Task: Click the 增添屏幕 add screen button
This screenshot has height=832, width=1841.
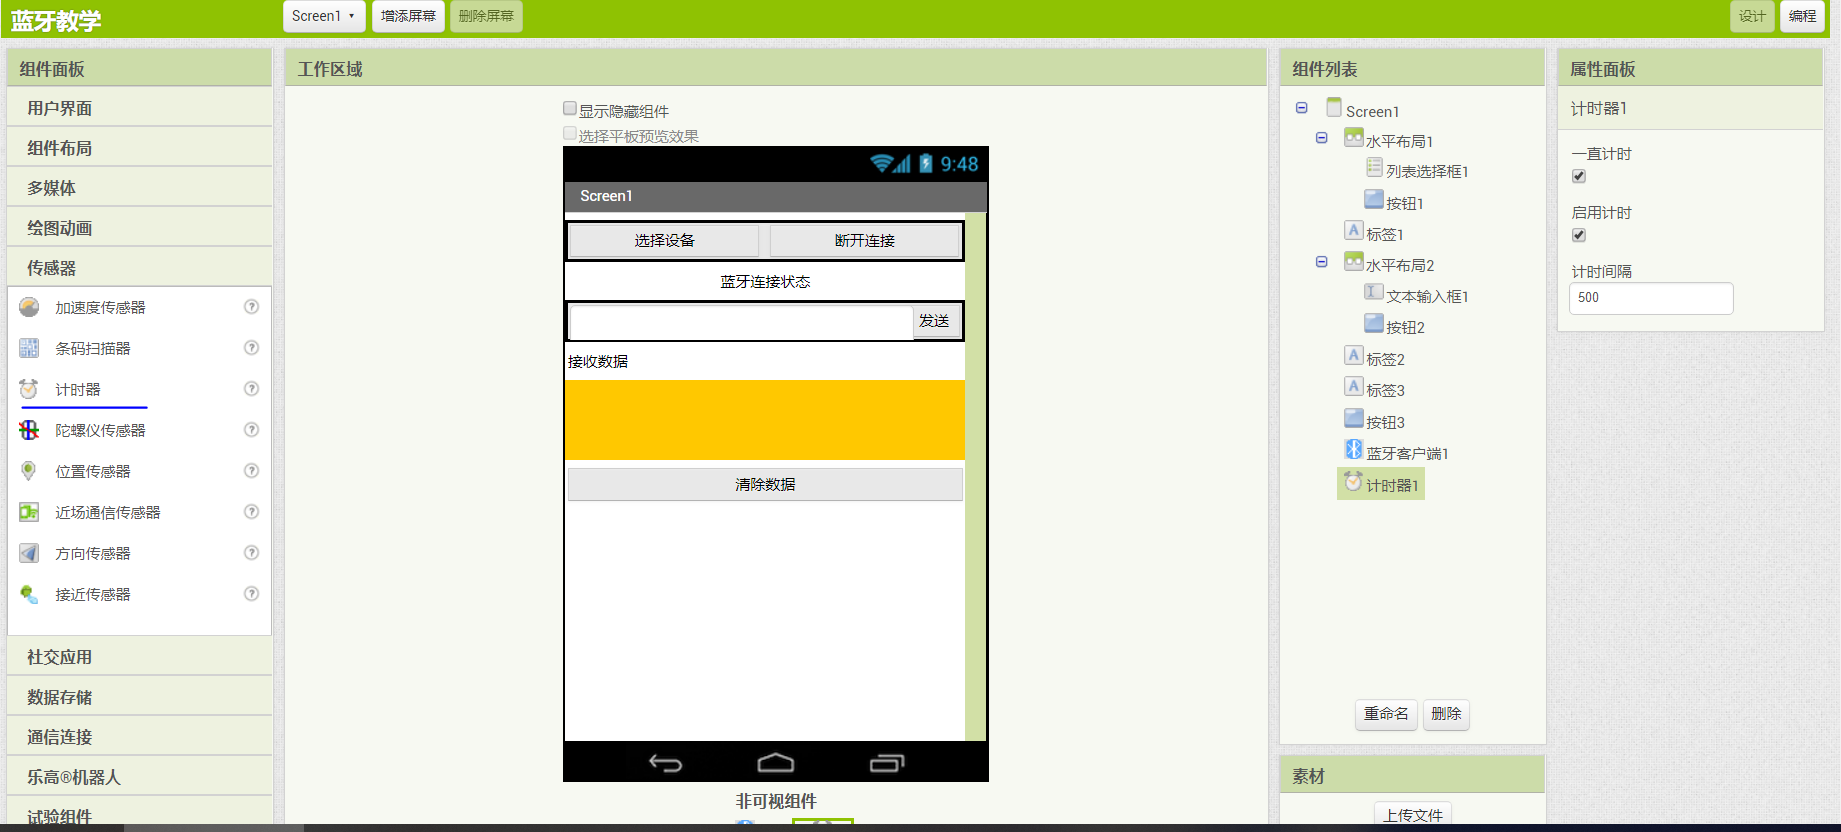Action: tap(408, 16)
